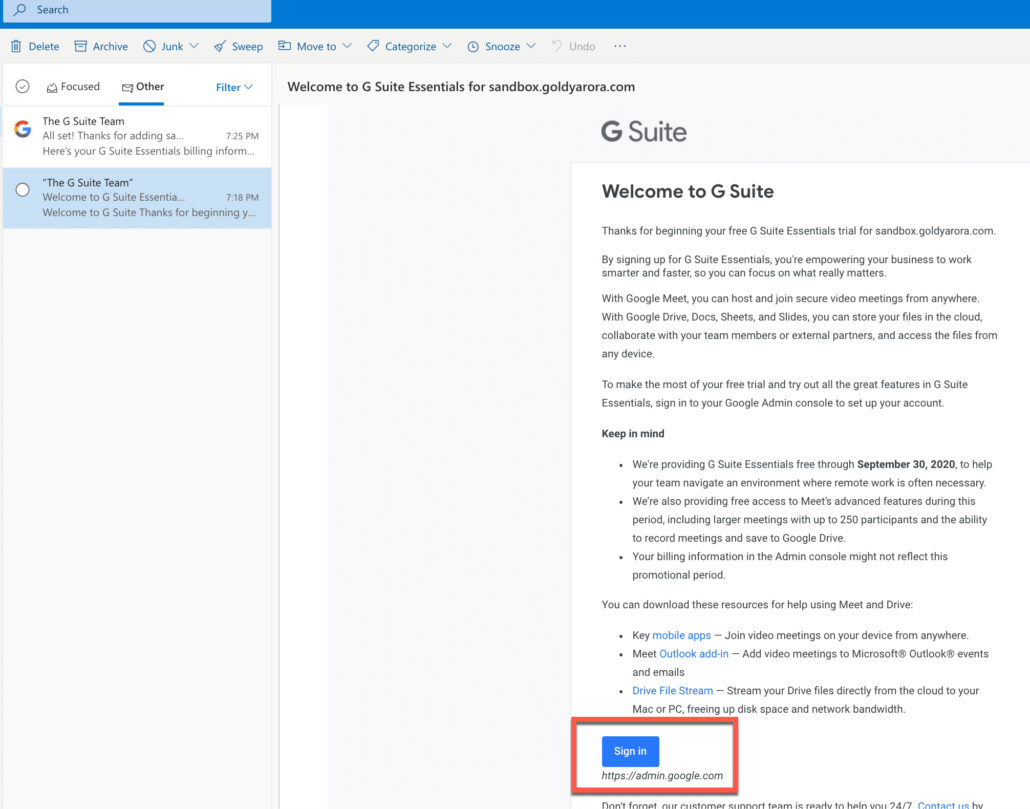This screenshot has height=809, width=1030.
Task: Click the Keep in mind bold text
Action: pos(633,433)
